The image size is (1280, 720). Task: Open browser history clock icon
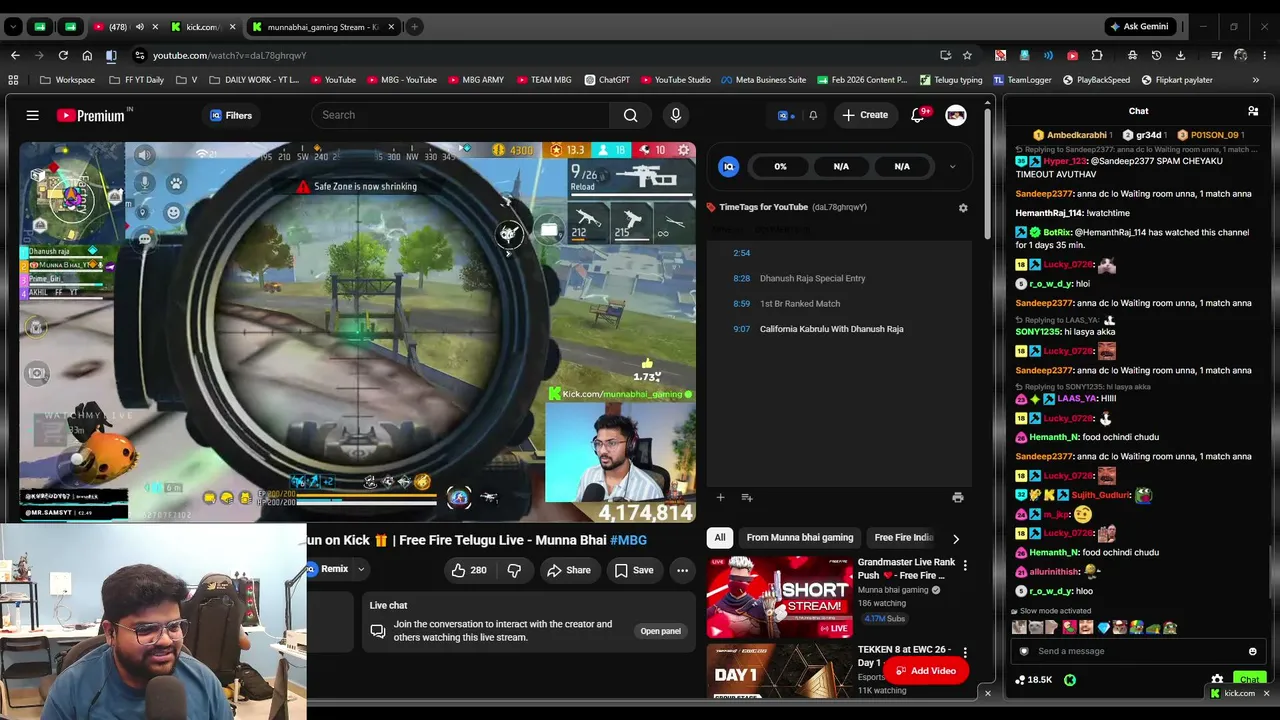1156,55
